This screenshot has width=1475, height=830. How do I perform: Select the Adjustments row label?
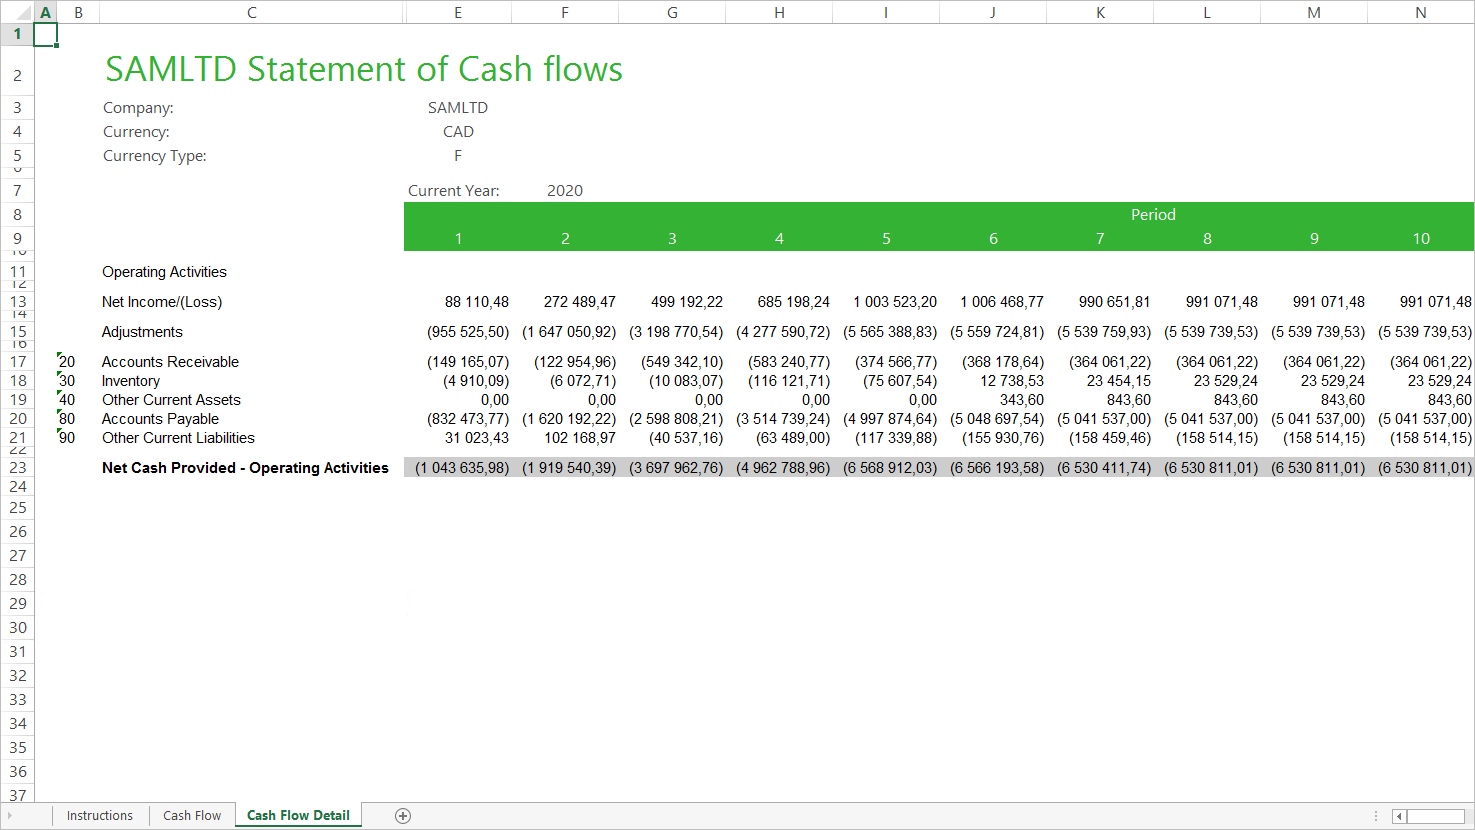[142, 332]
